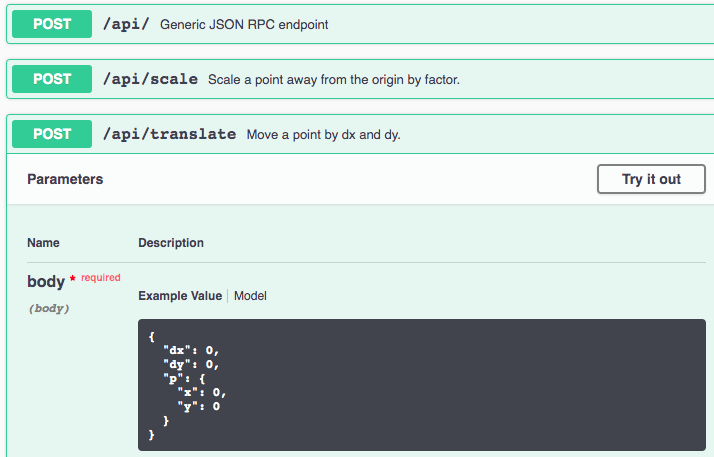
Task: Click the POST badge for /api/scale
Action: 52,79
